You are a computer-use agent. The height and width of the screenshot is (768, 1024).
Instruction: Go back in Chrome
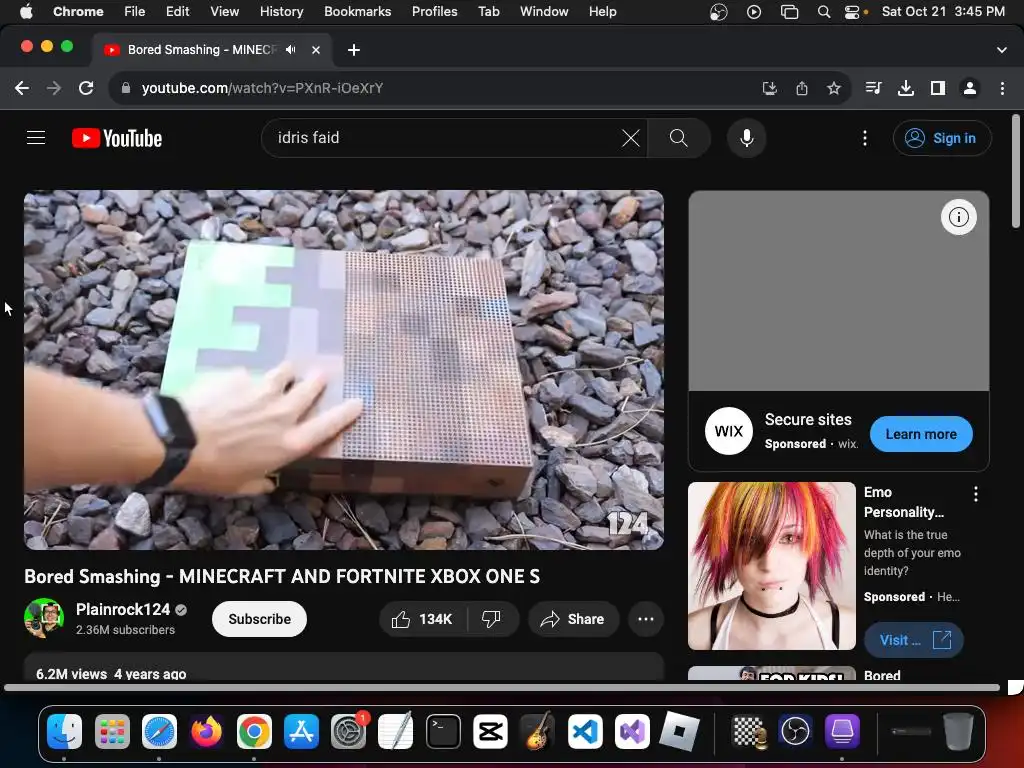22,88
